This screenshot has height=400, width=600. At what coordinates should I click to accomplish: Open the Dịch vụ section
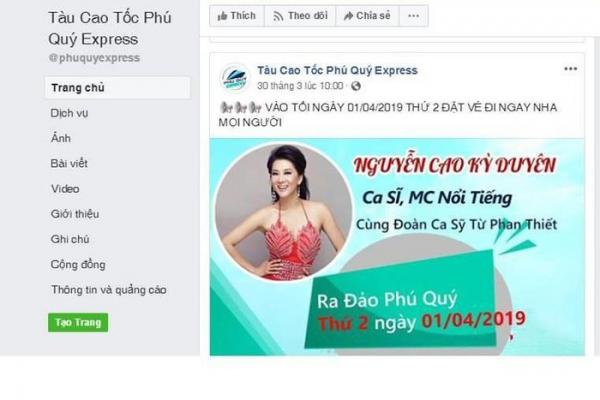coord(69,113)
